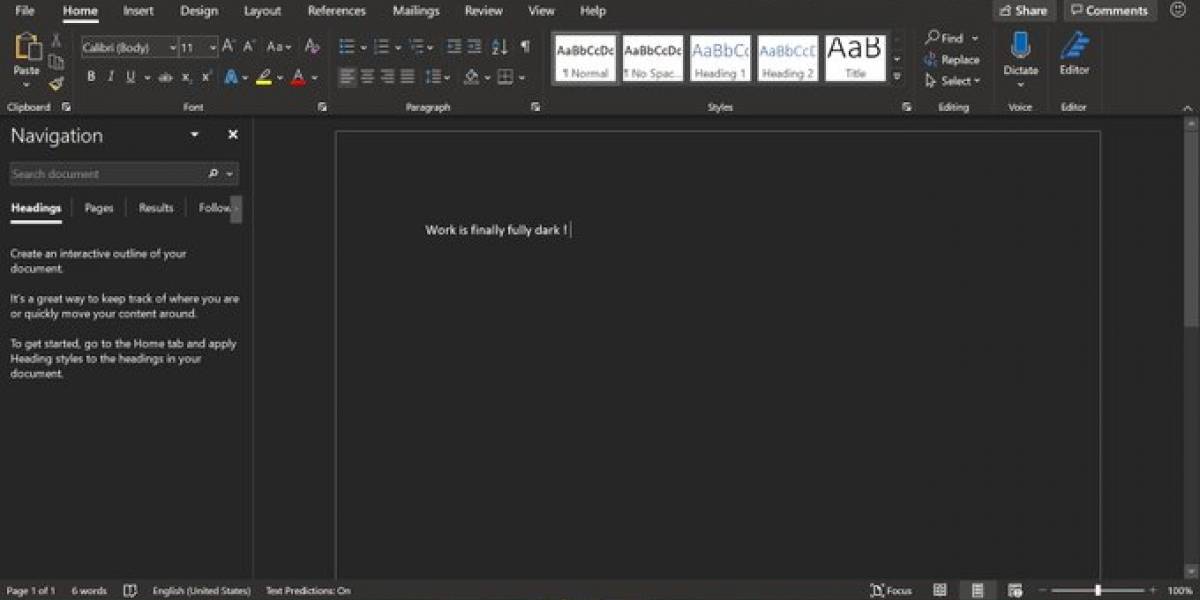Toggle Italic text formatting
This screenshot has height=600, width=1200.
tap(111, 77)
